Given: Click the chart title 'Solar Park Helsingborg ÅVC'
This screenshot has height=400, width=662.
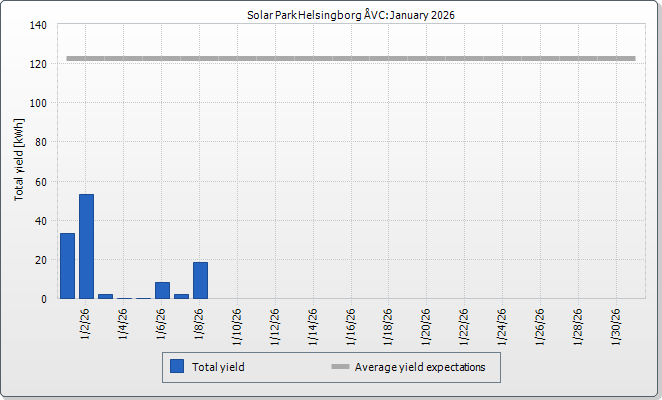Looking at the screenshot, I should (330, 15).
